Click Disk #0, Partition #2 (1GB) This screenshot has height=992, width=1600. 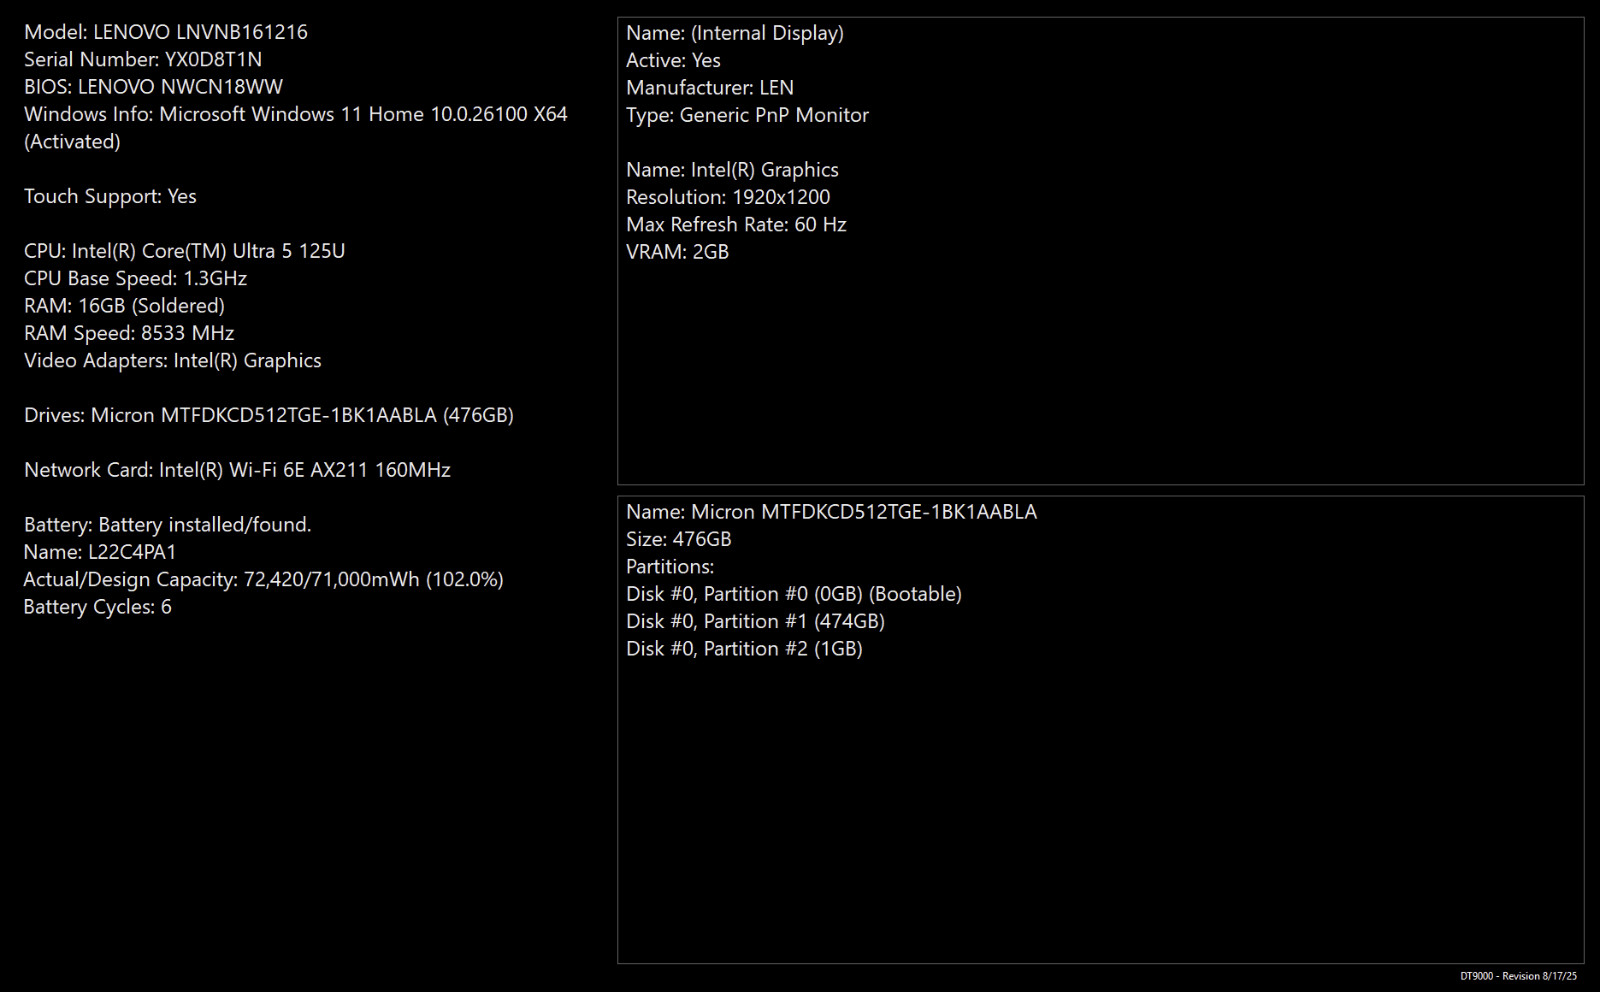pos(744,649)
